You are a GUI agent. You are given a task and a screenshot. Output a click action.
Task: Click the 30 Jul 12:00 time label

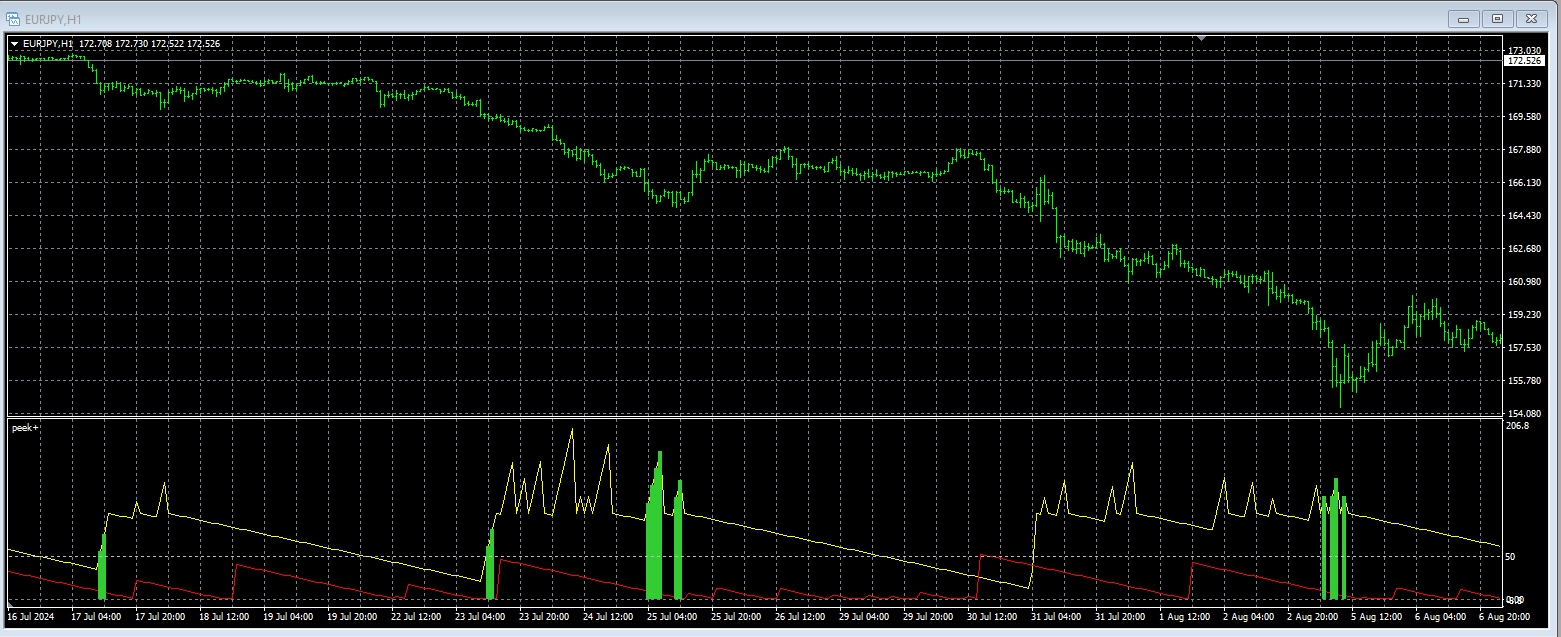(x=993, y=617)
